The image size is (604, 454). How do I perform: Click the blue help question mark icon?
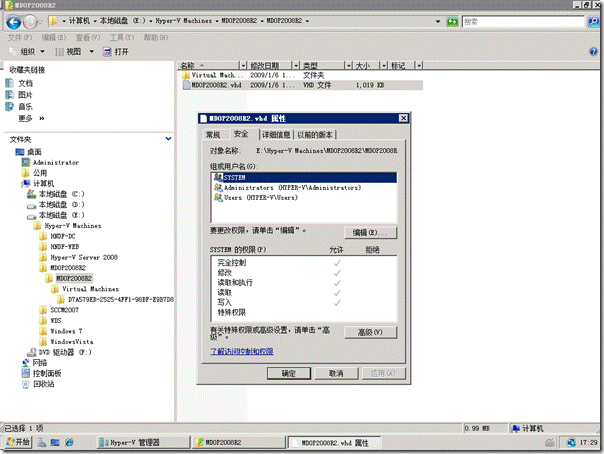coord(593,52)
